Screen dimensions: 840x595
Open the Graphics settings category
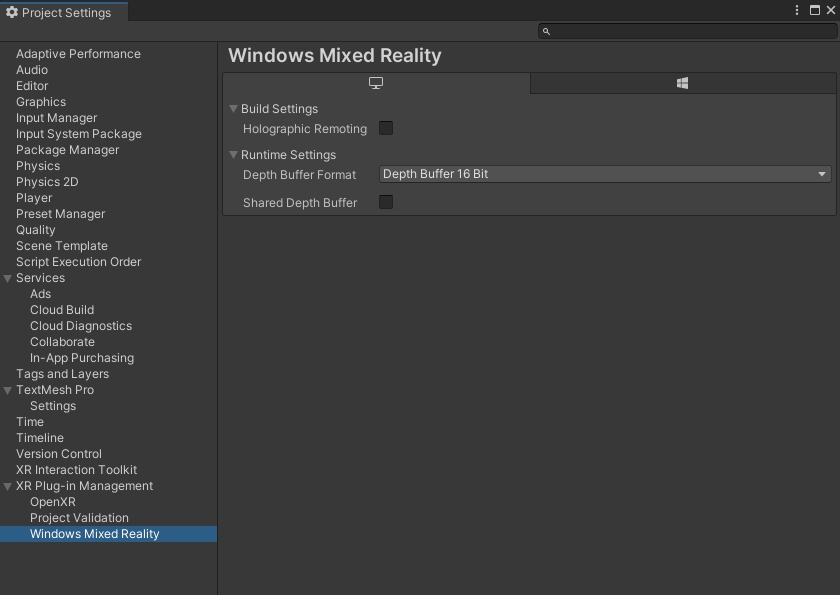coord(41,102)
